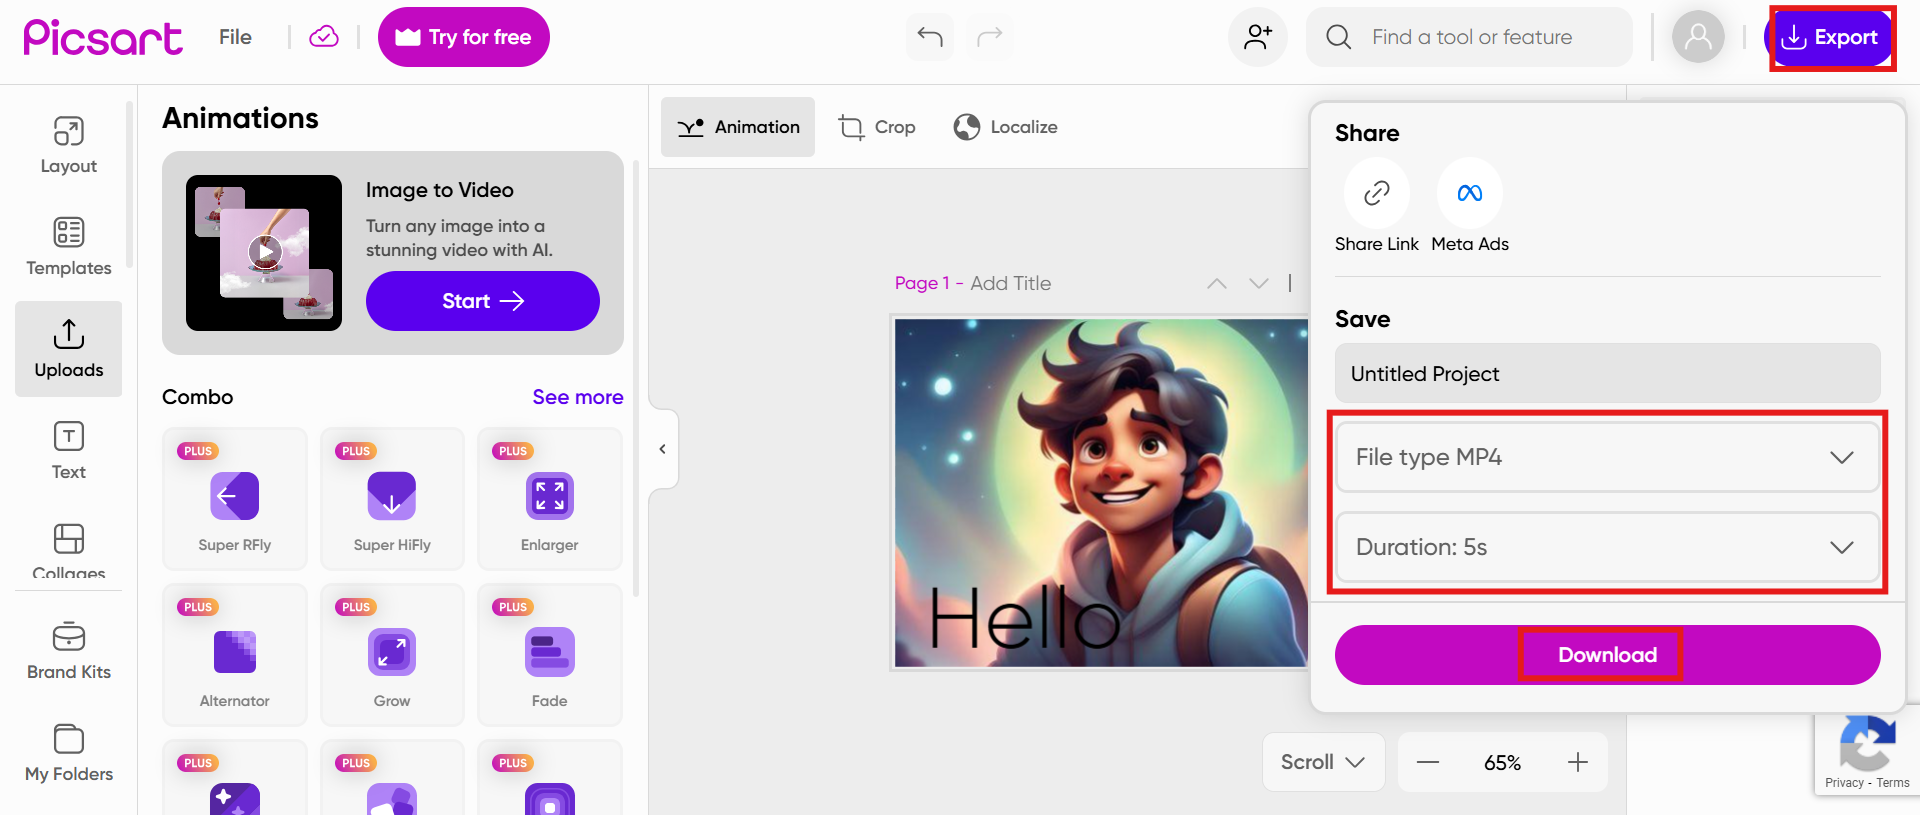
Task: Open the Scroll mode dropdown
Action: 1323,762
